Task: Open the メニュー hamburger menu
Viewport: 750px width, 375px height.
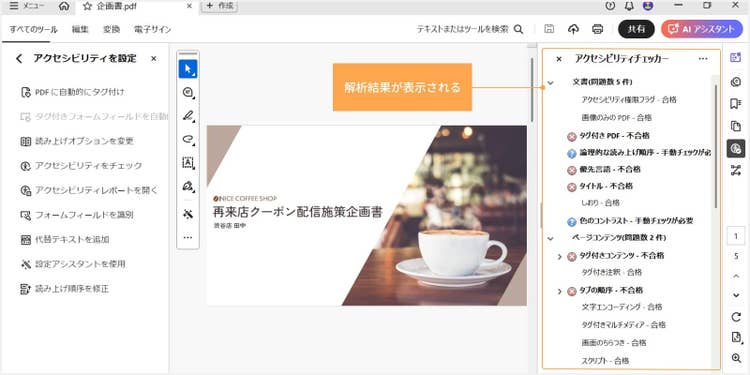Action: tap(27, 6)
